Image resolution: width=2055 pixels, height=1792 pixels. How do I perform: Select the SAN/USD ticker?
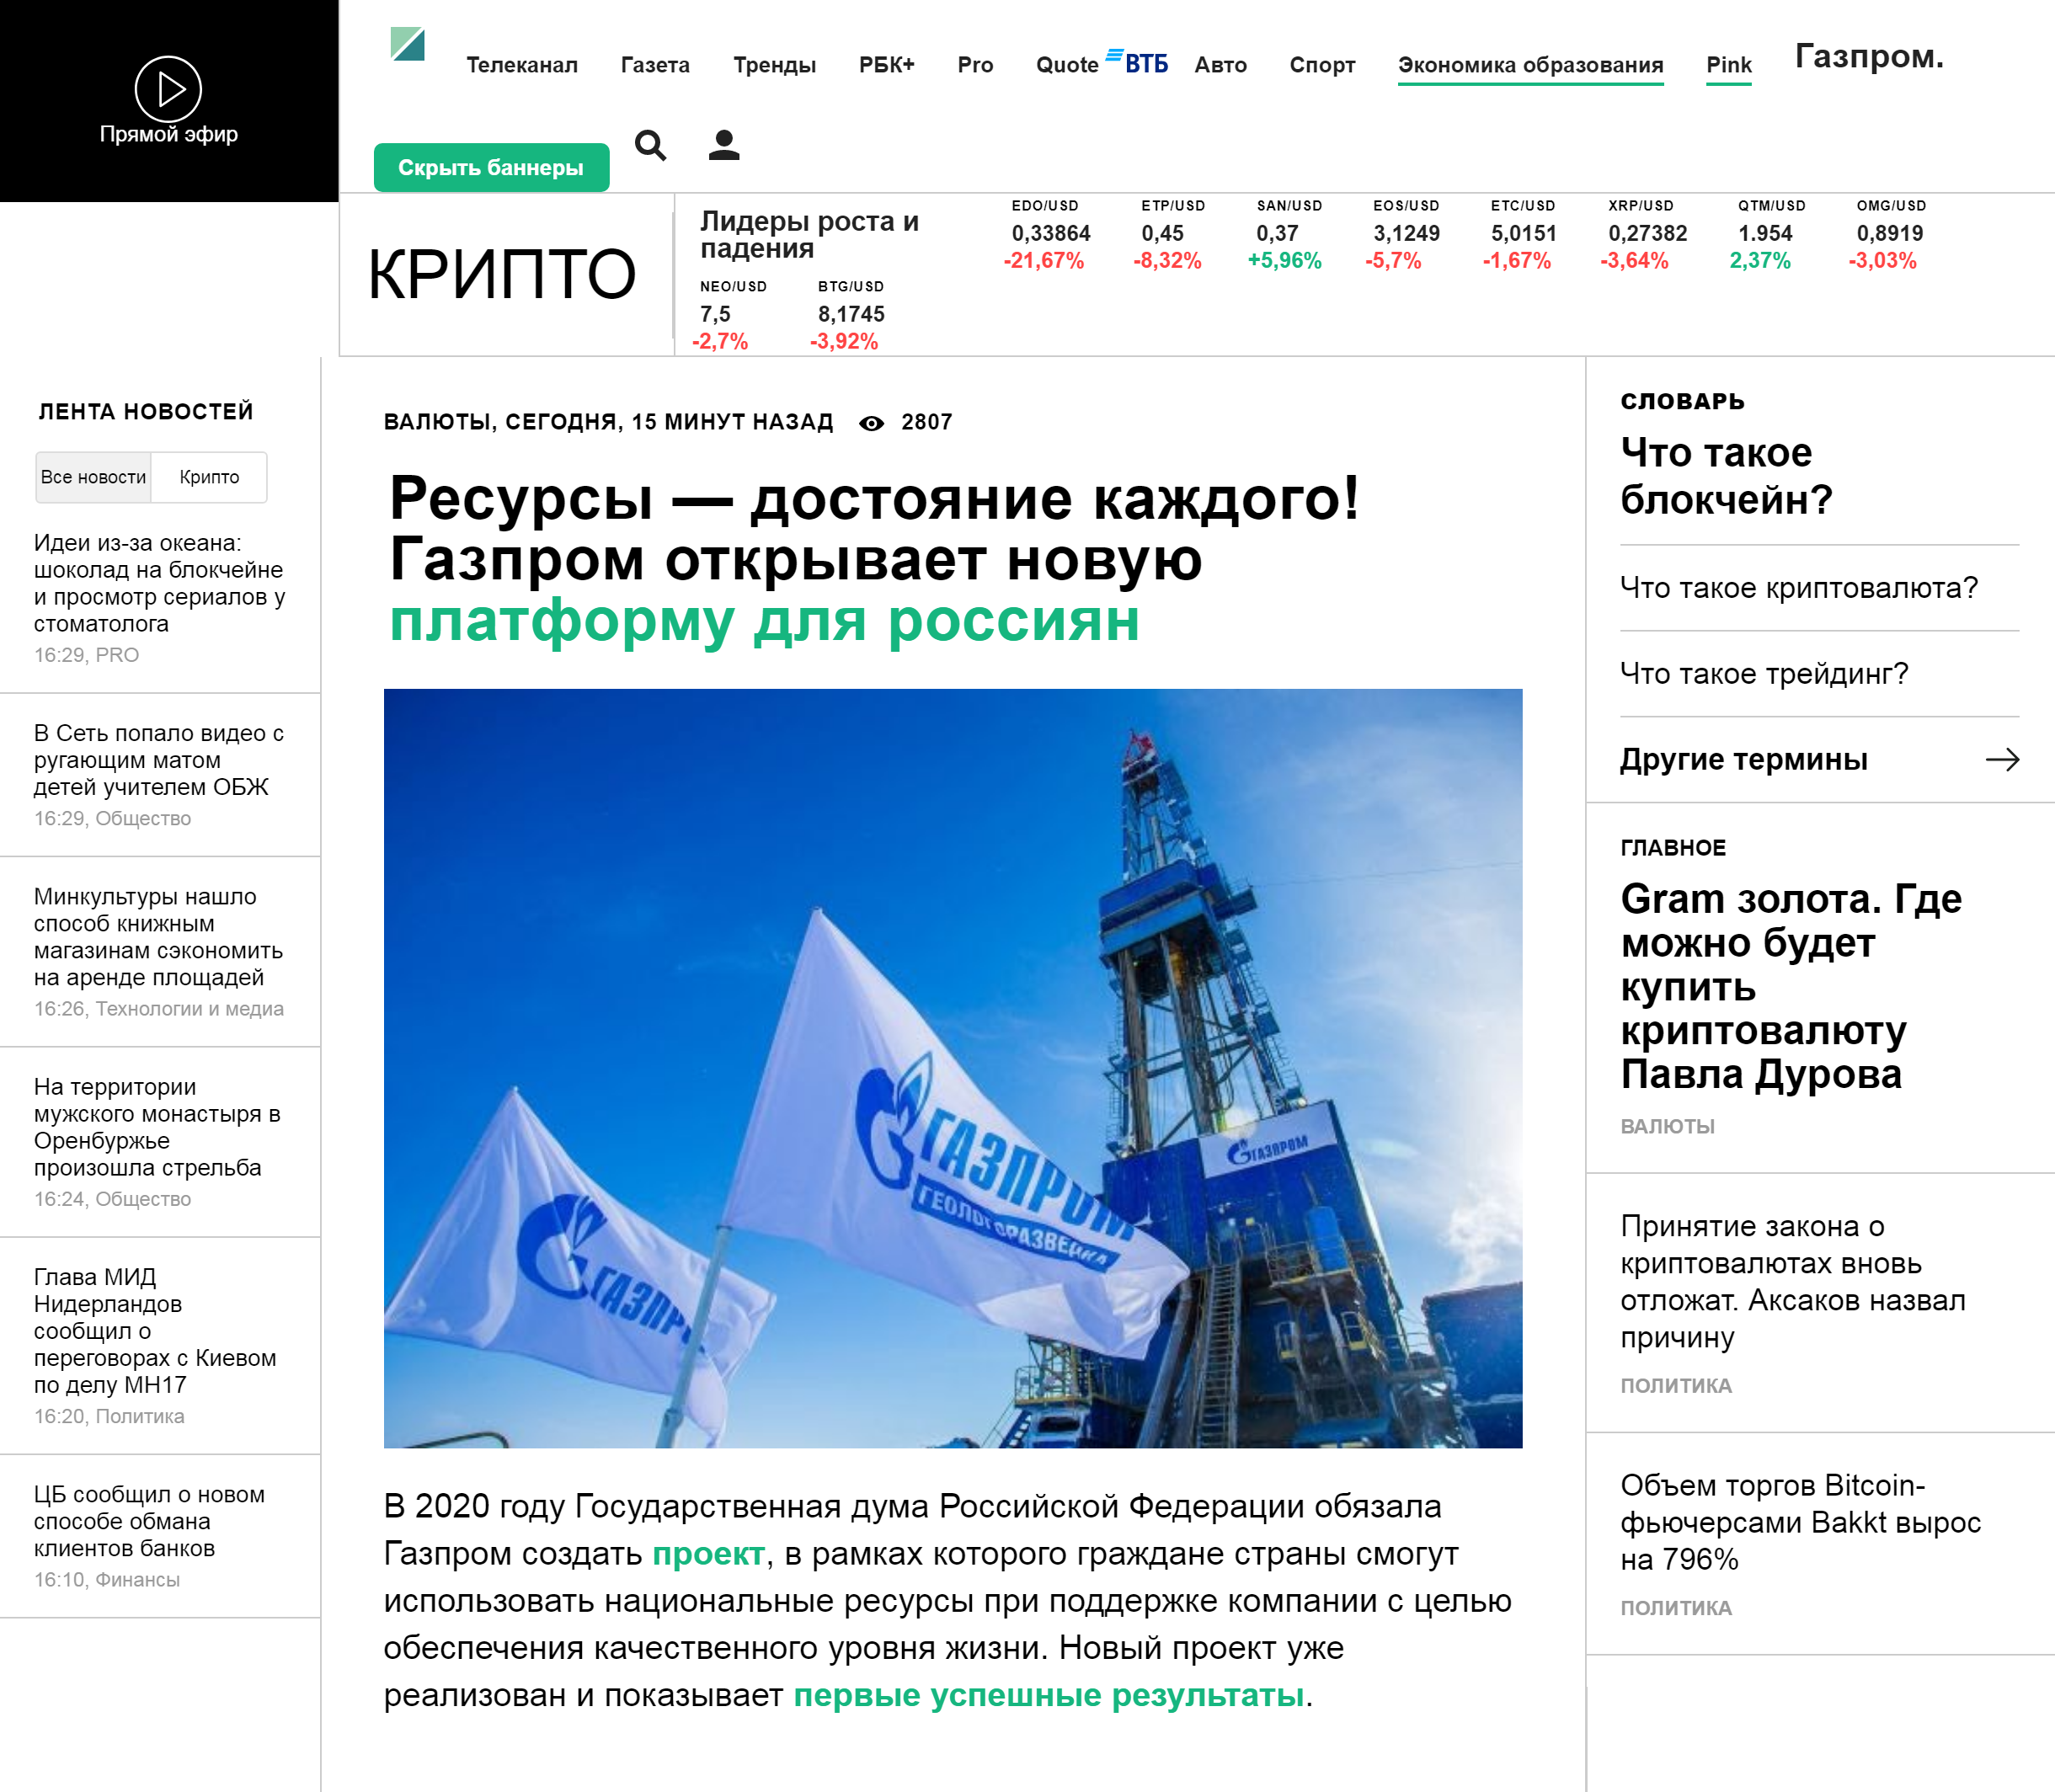coord(1286,234)
